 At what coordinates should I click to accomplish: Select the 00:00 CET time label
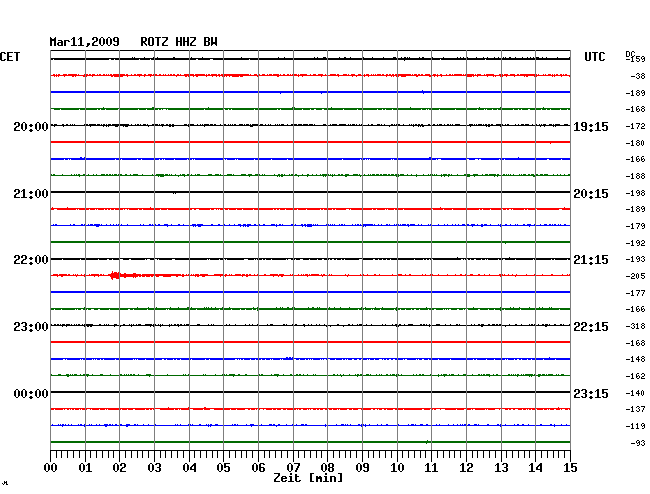tap(31, 393)
